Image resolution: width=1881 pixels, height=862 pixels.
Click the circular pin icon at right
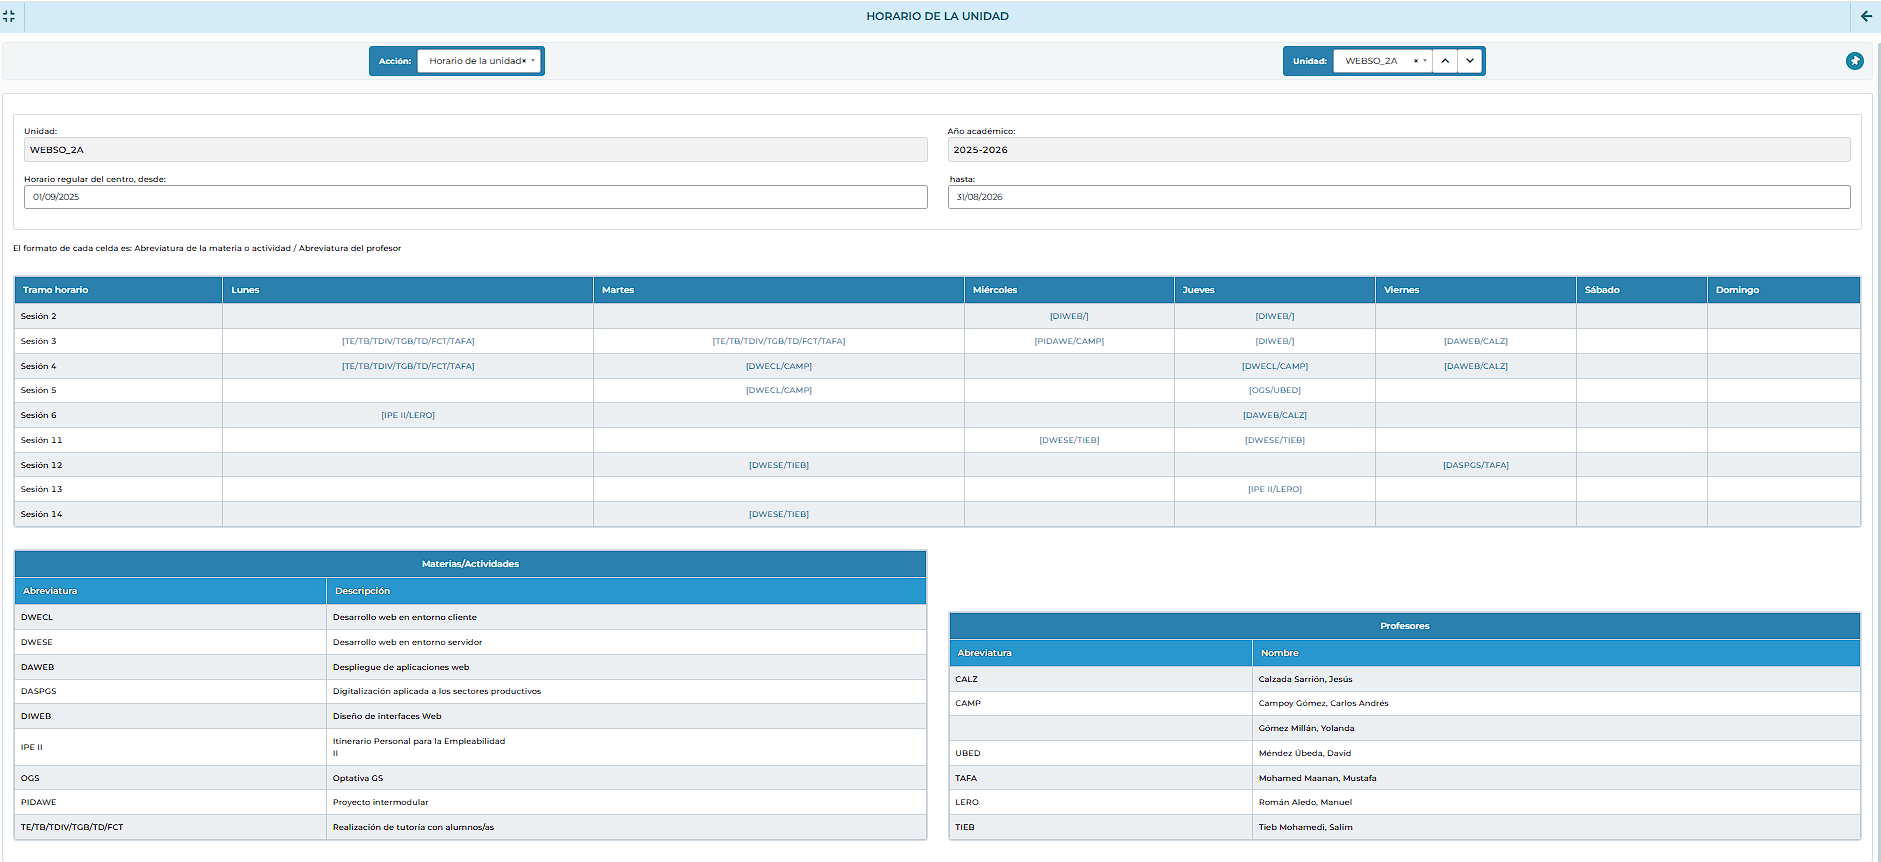click(1854, 61)
